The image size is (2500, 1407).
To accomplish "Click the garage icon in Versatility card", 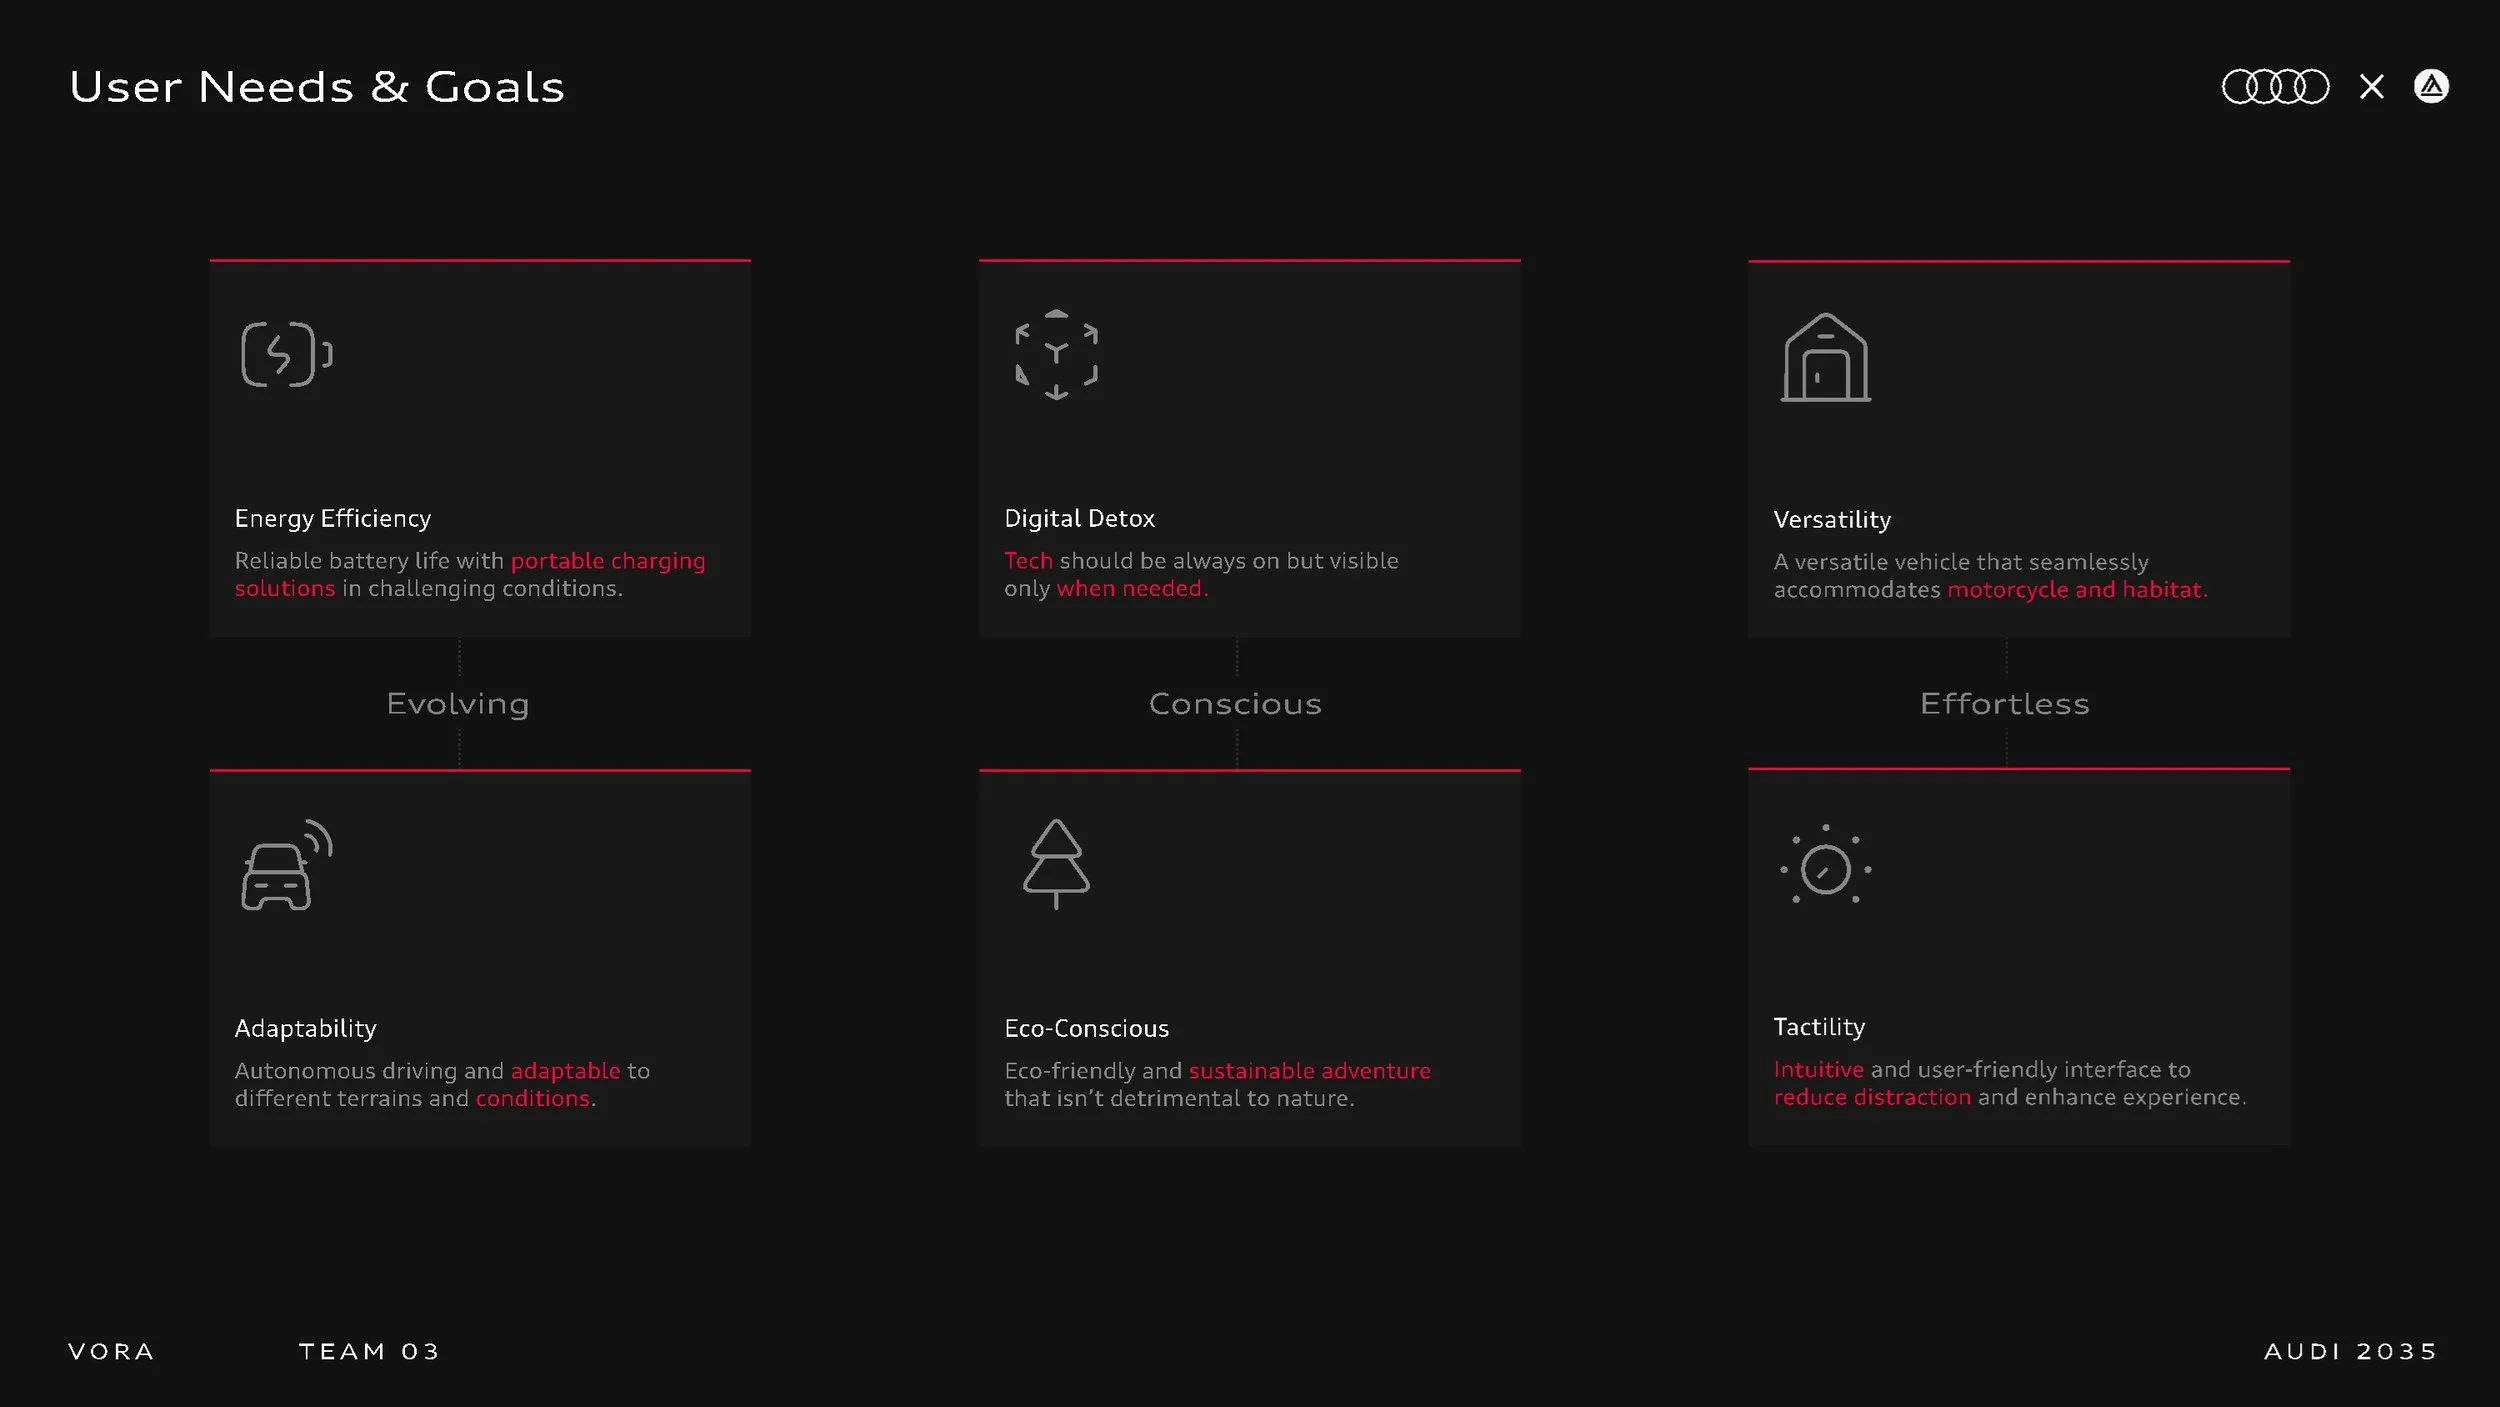I will [x=1825, y=357].
